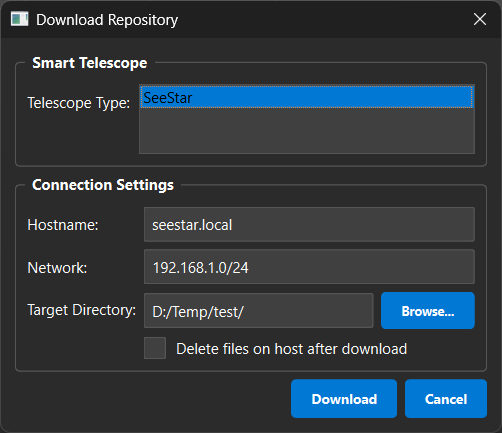Place cursor in the Target Directory field

258,311
